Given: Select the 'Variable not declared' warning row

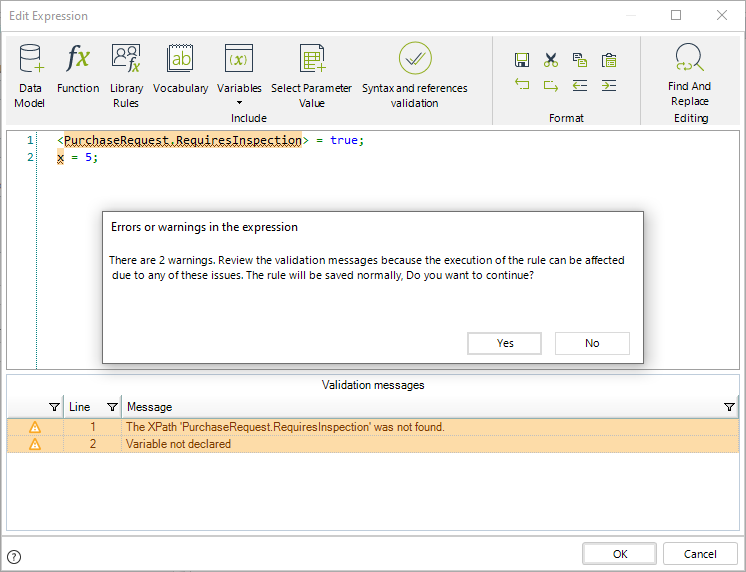Looking at the screenshot, I should pyautogui.click(x=373, y=444).
